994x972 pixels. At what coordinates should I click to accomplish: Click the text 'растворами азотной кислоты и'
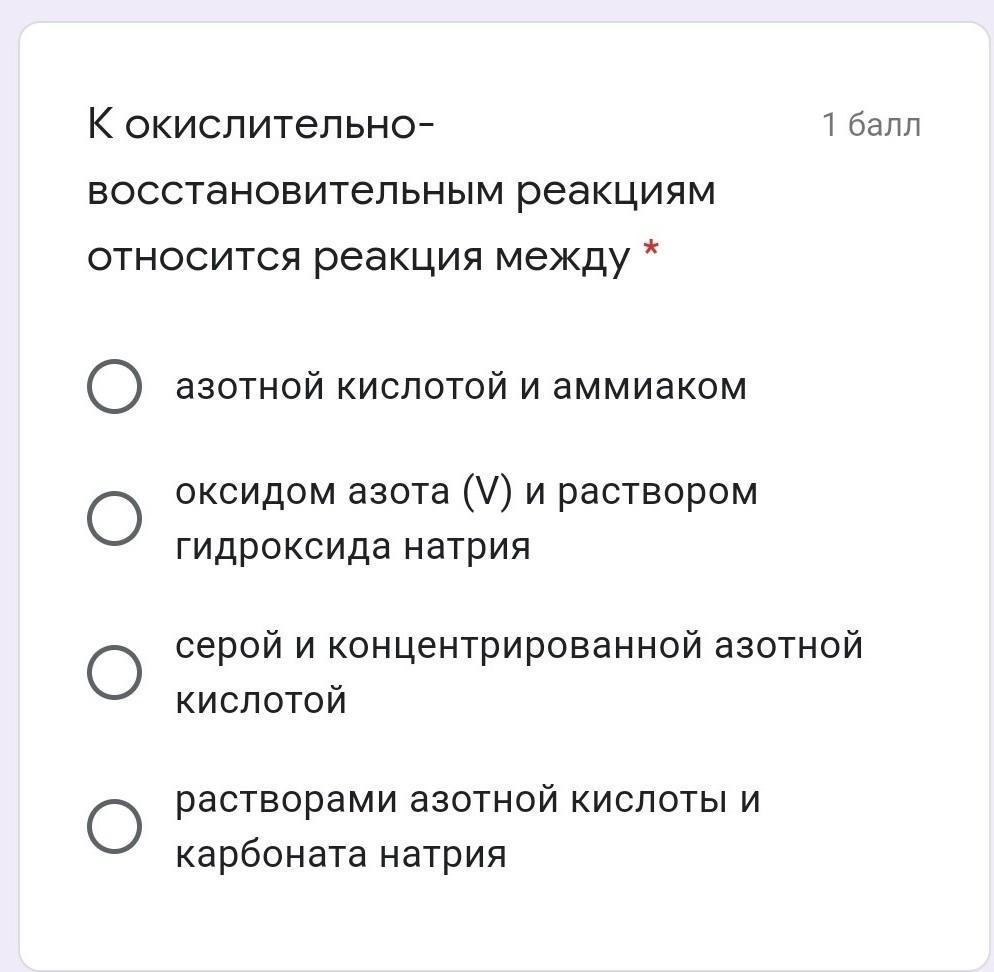467,800
